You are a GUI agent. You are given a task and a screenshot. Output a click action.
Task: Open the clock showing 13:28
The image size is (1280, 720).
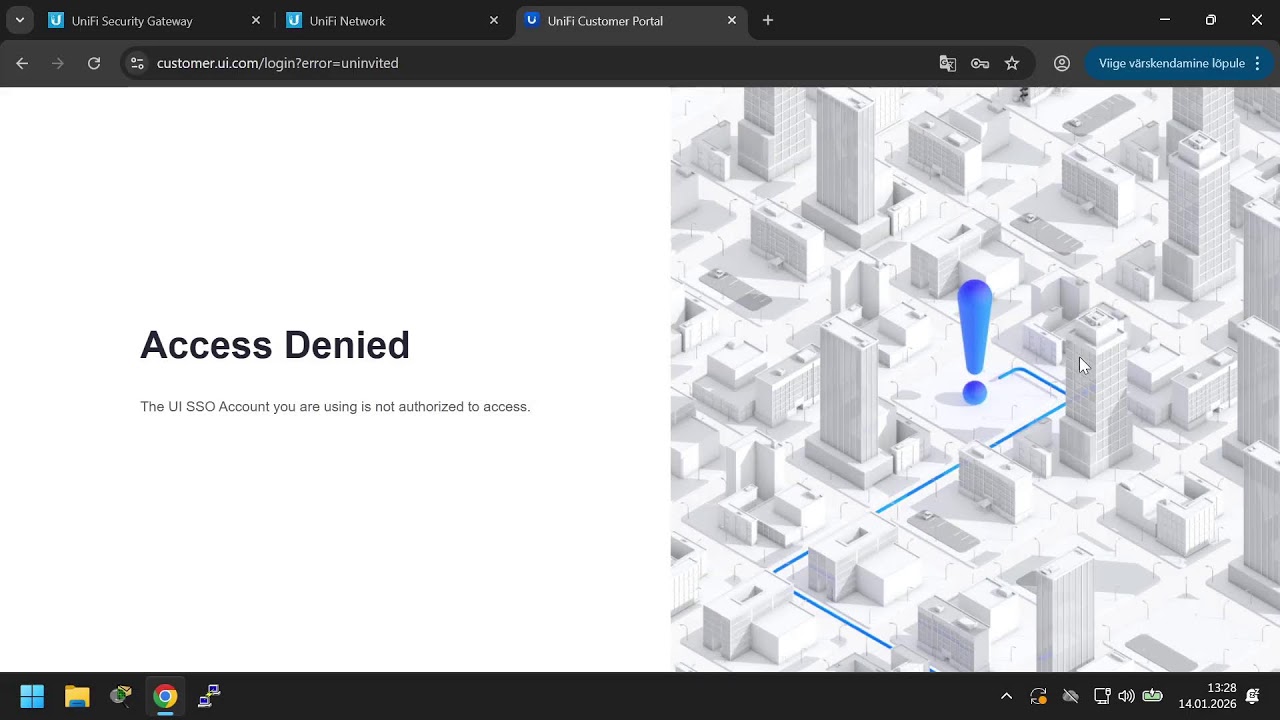coord(1207,696)
